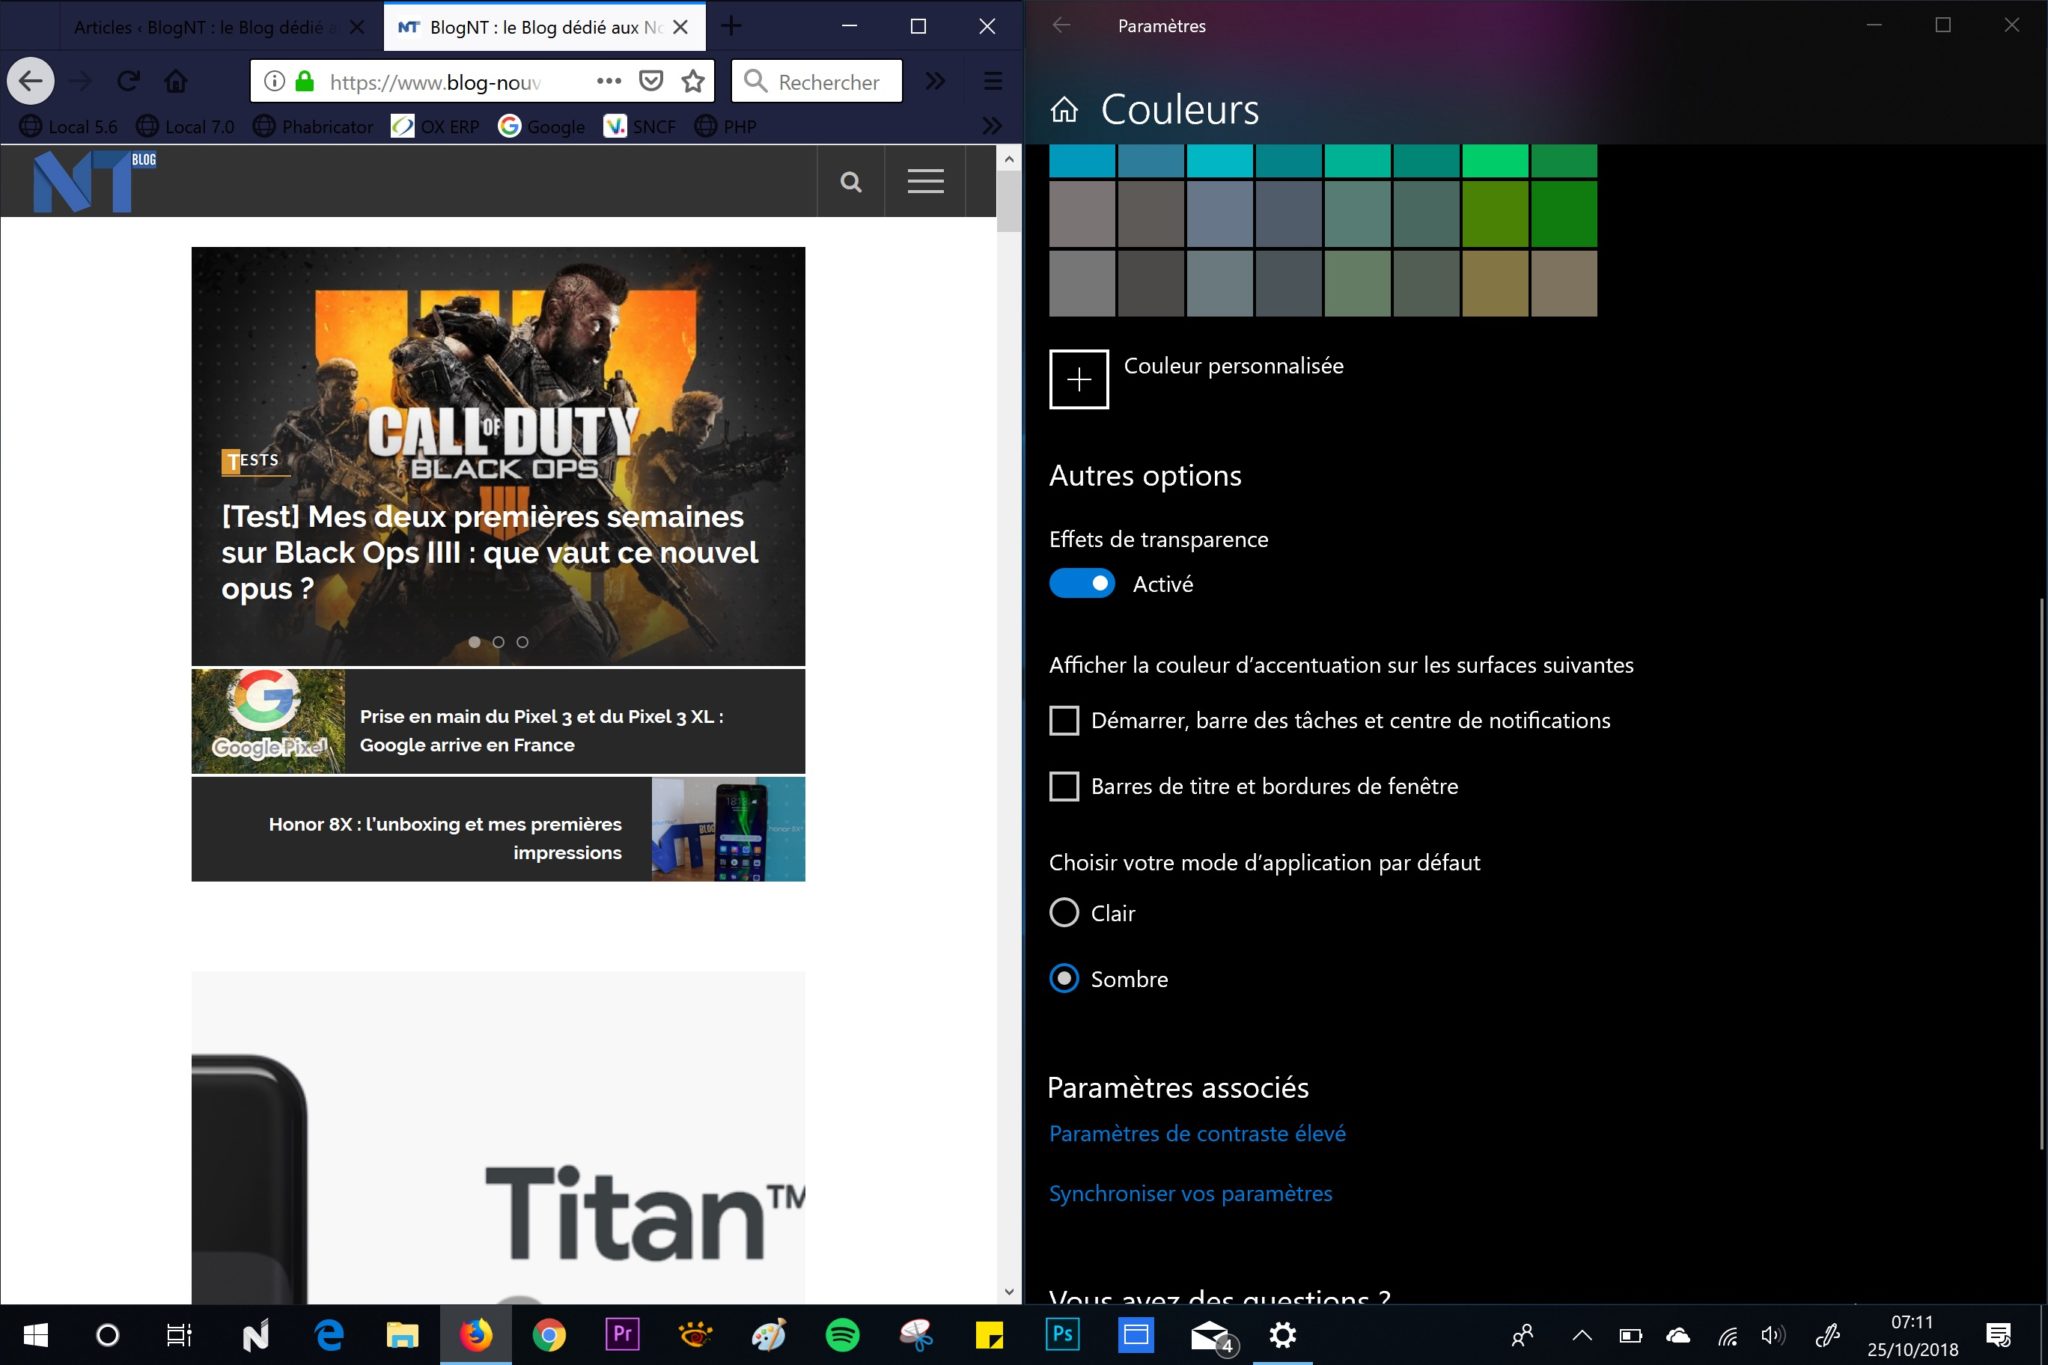This screenshot has height=1365, width=2048.
Task: Bookmark this page with star icon
Action: (x=693, y=81)
